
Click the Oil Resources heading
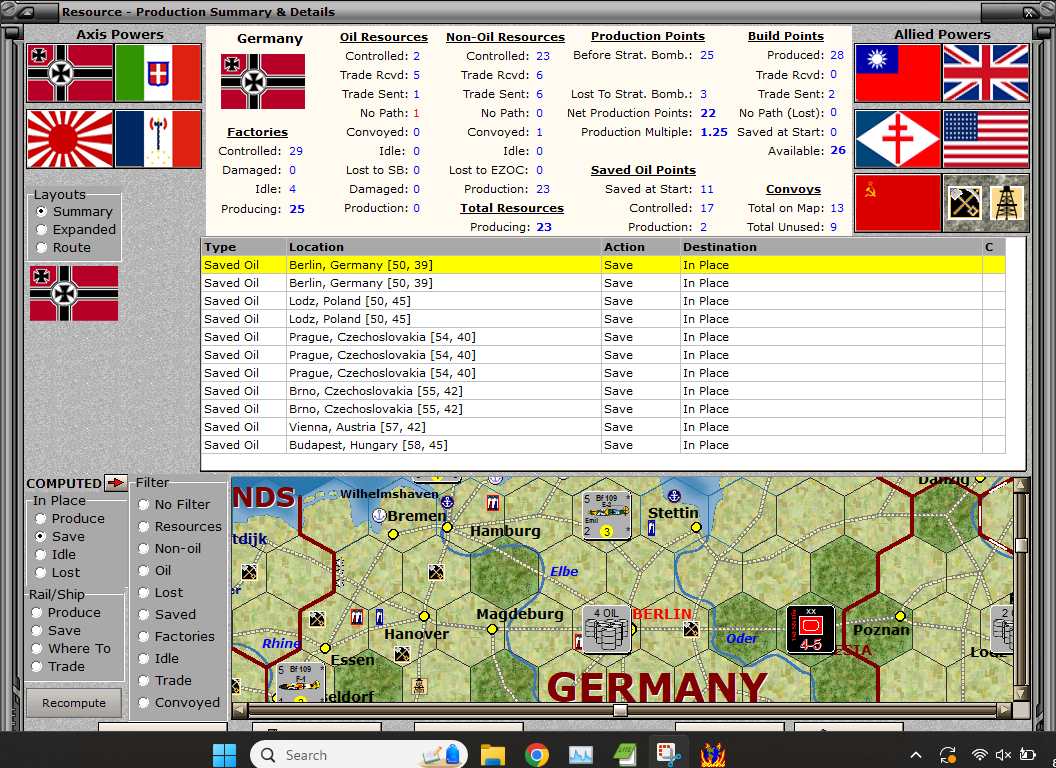[384, 37]
